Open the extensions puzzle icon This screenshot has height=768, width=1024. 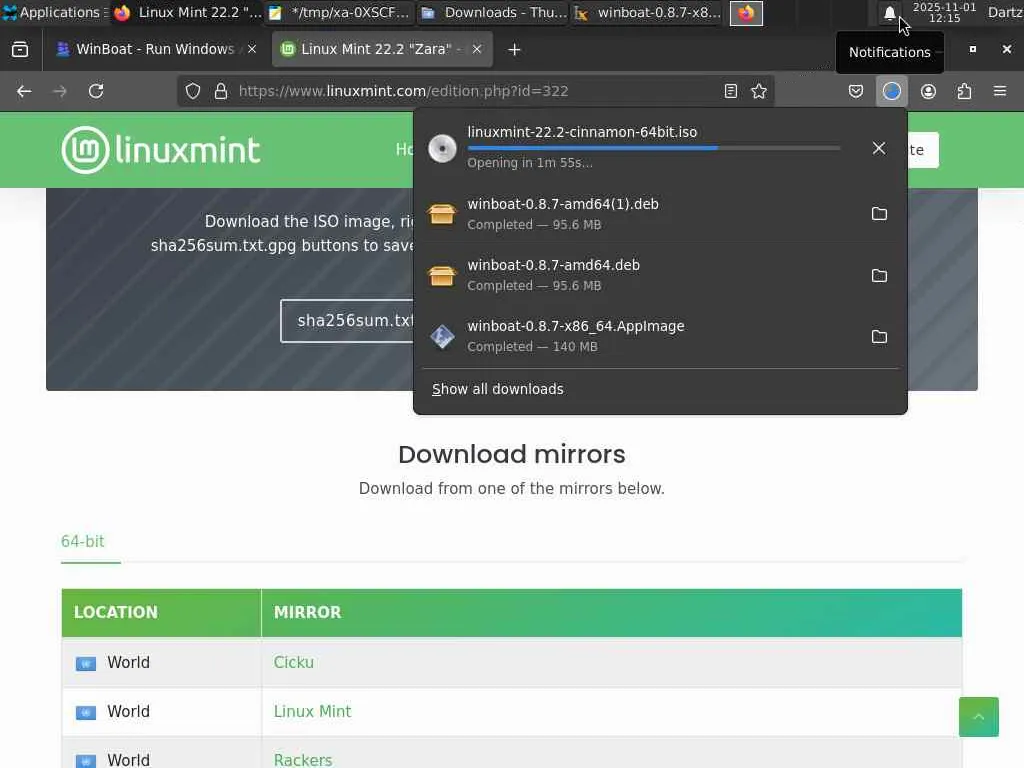pos(964,91)
